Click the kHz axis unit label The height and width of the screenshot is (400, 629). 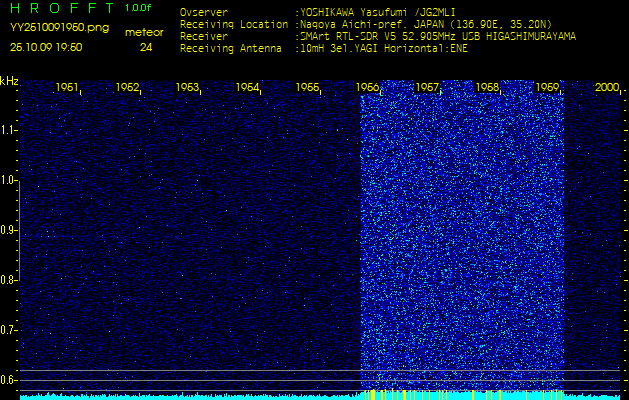click(x=9, y=81)
